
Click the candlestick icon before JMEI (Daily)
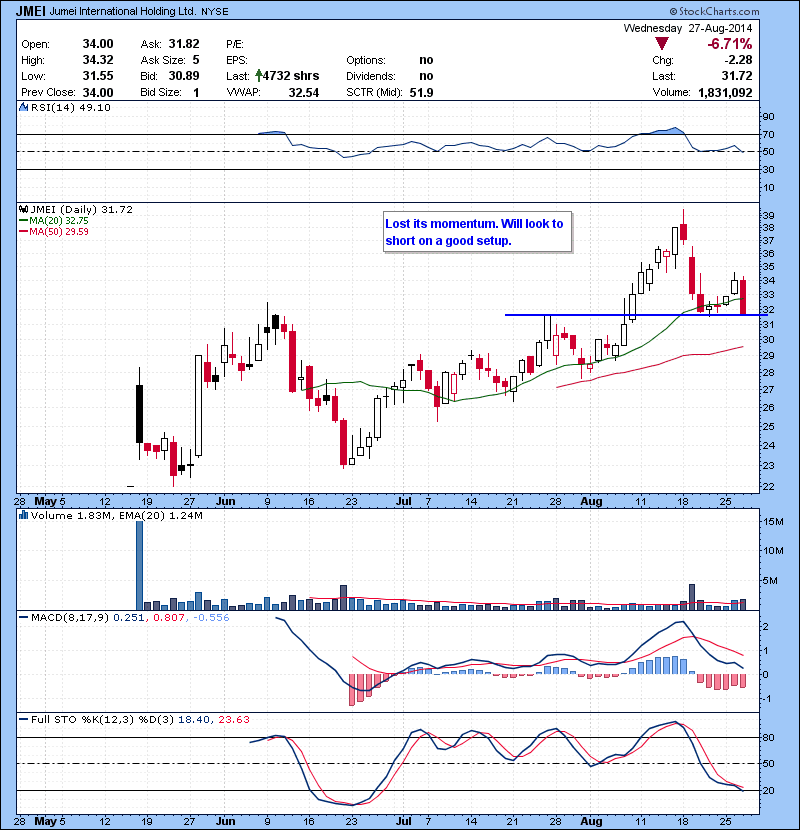(23, 210)
